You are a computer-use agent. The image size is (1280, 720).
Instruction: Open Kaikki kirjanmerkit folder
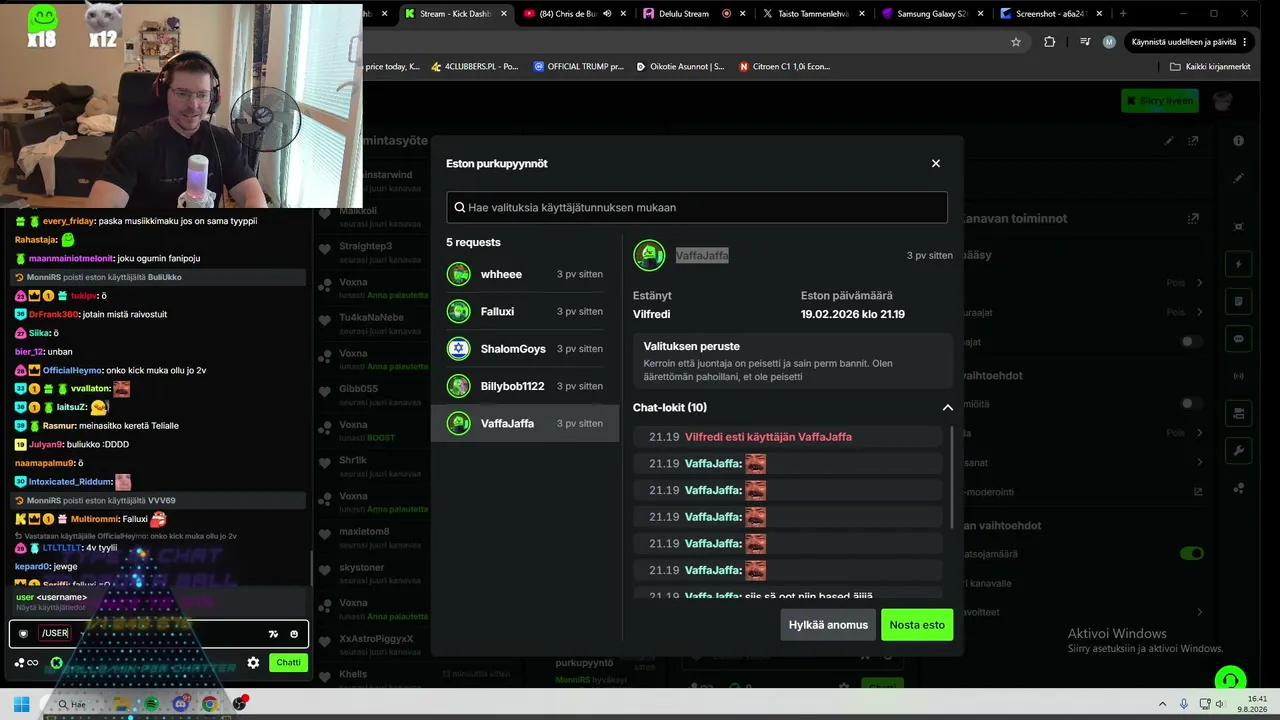[x=1210, y=67]
